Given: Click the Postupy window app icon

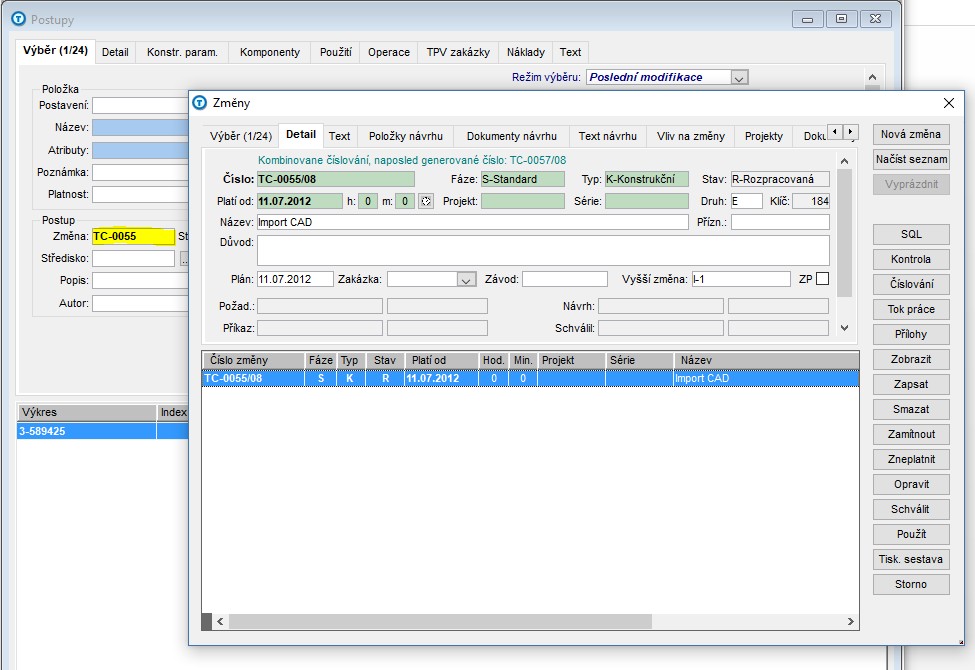Looking at the screenshot, I should (19, 19).
